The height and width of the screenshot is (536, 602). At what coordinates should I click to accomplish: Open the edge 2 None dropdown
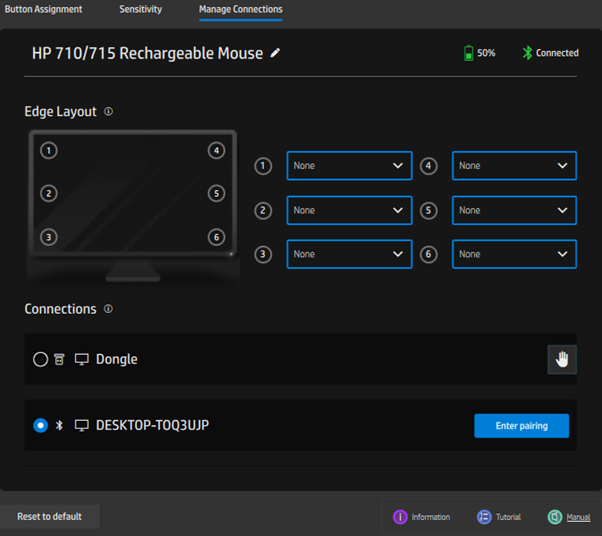click(349, 210)
